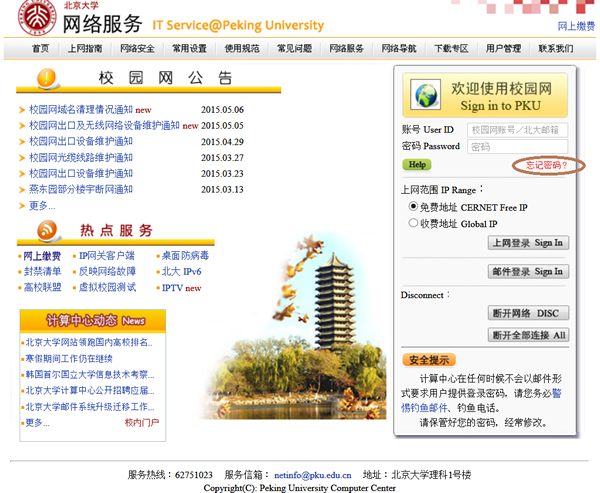Click the globe icon in sign-in banner
Screen dimensions: 600x493
coord(427,95)
